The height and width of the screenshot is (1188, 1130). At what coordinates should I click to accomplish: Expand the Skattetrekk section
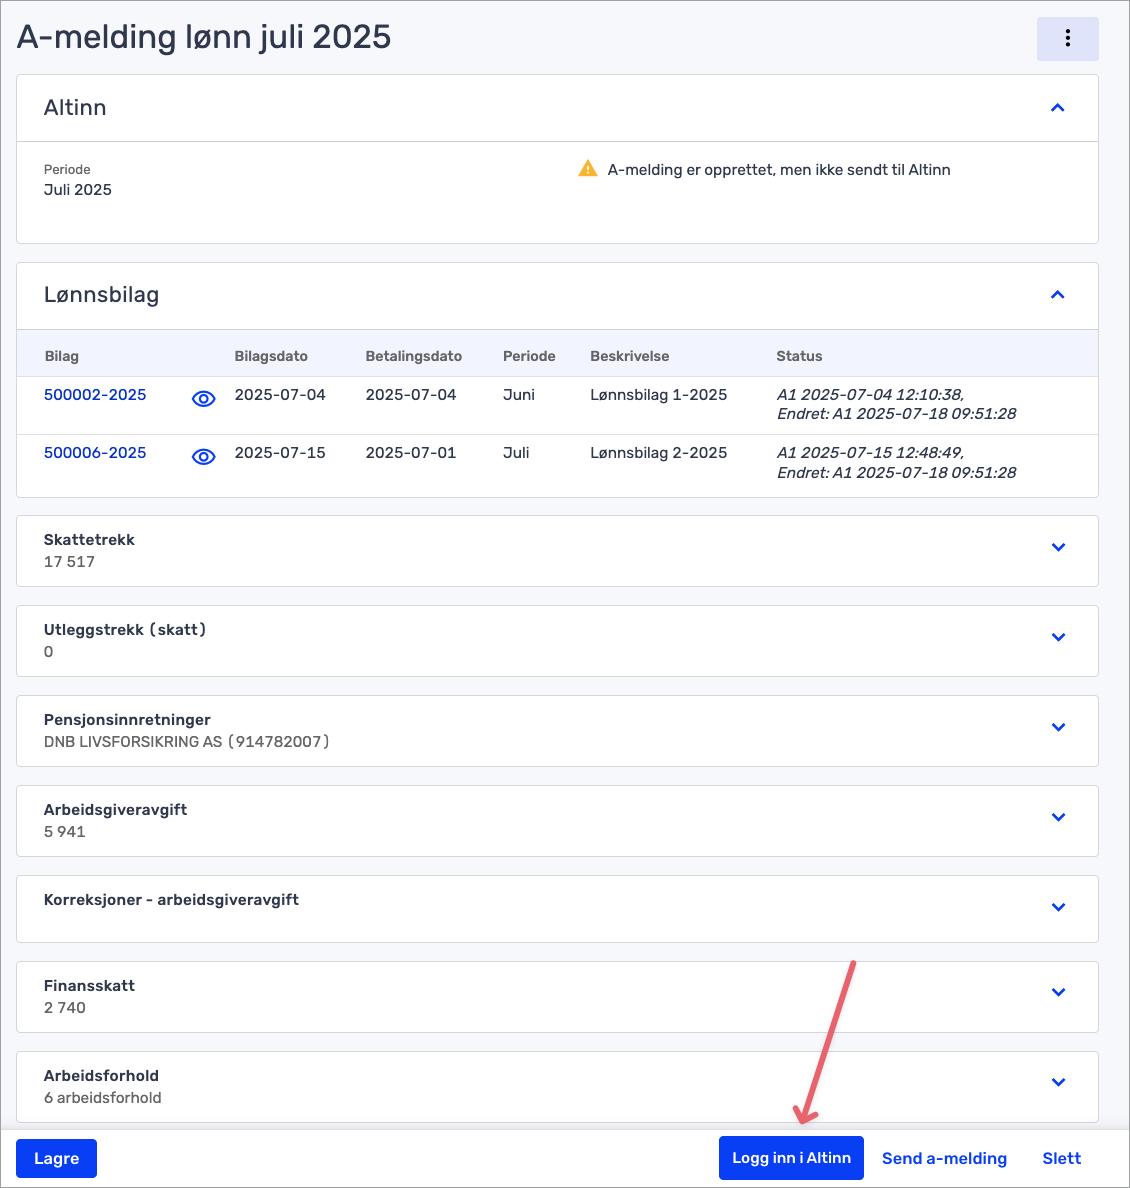[x=1058, y=547]
